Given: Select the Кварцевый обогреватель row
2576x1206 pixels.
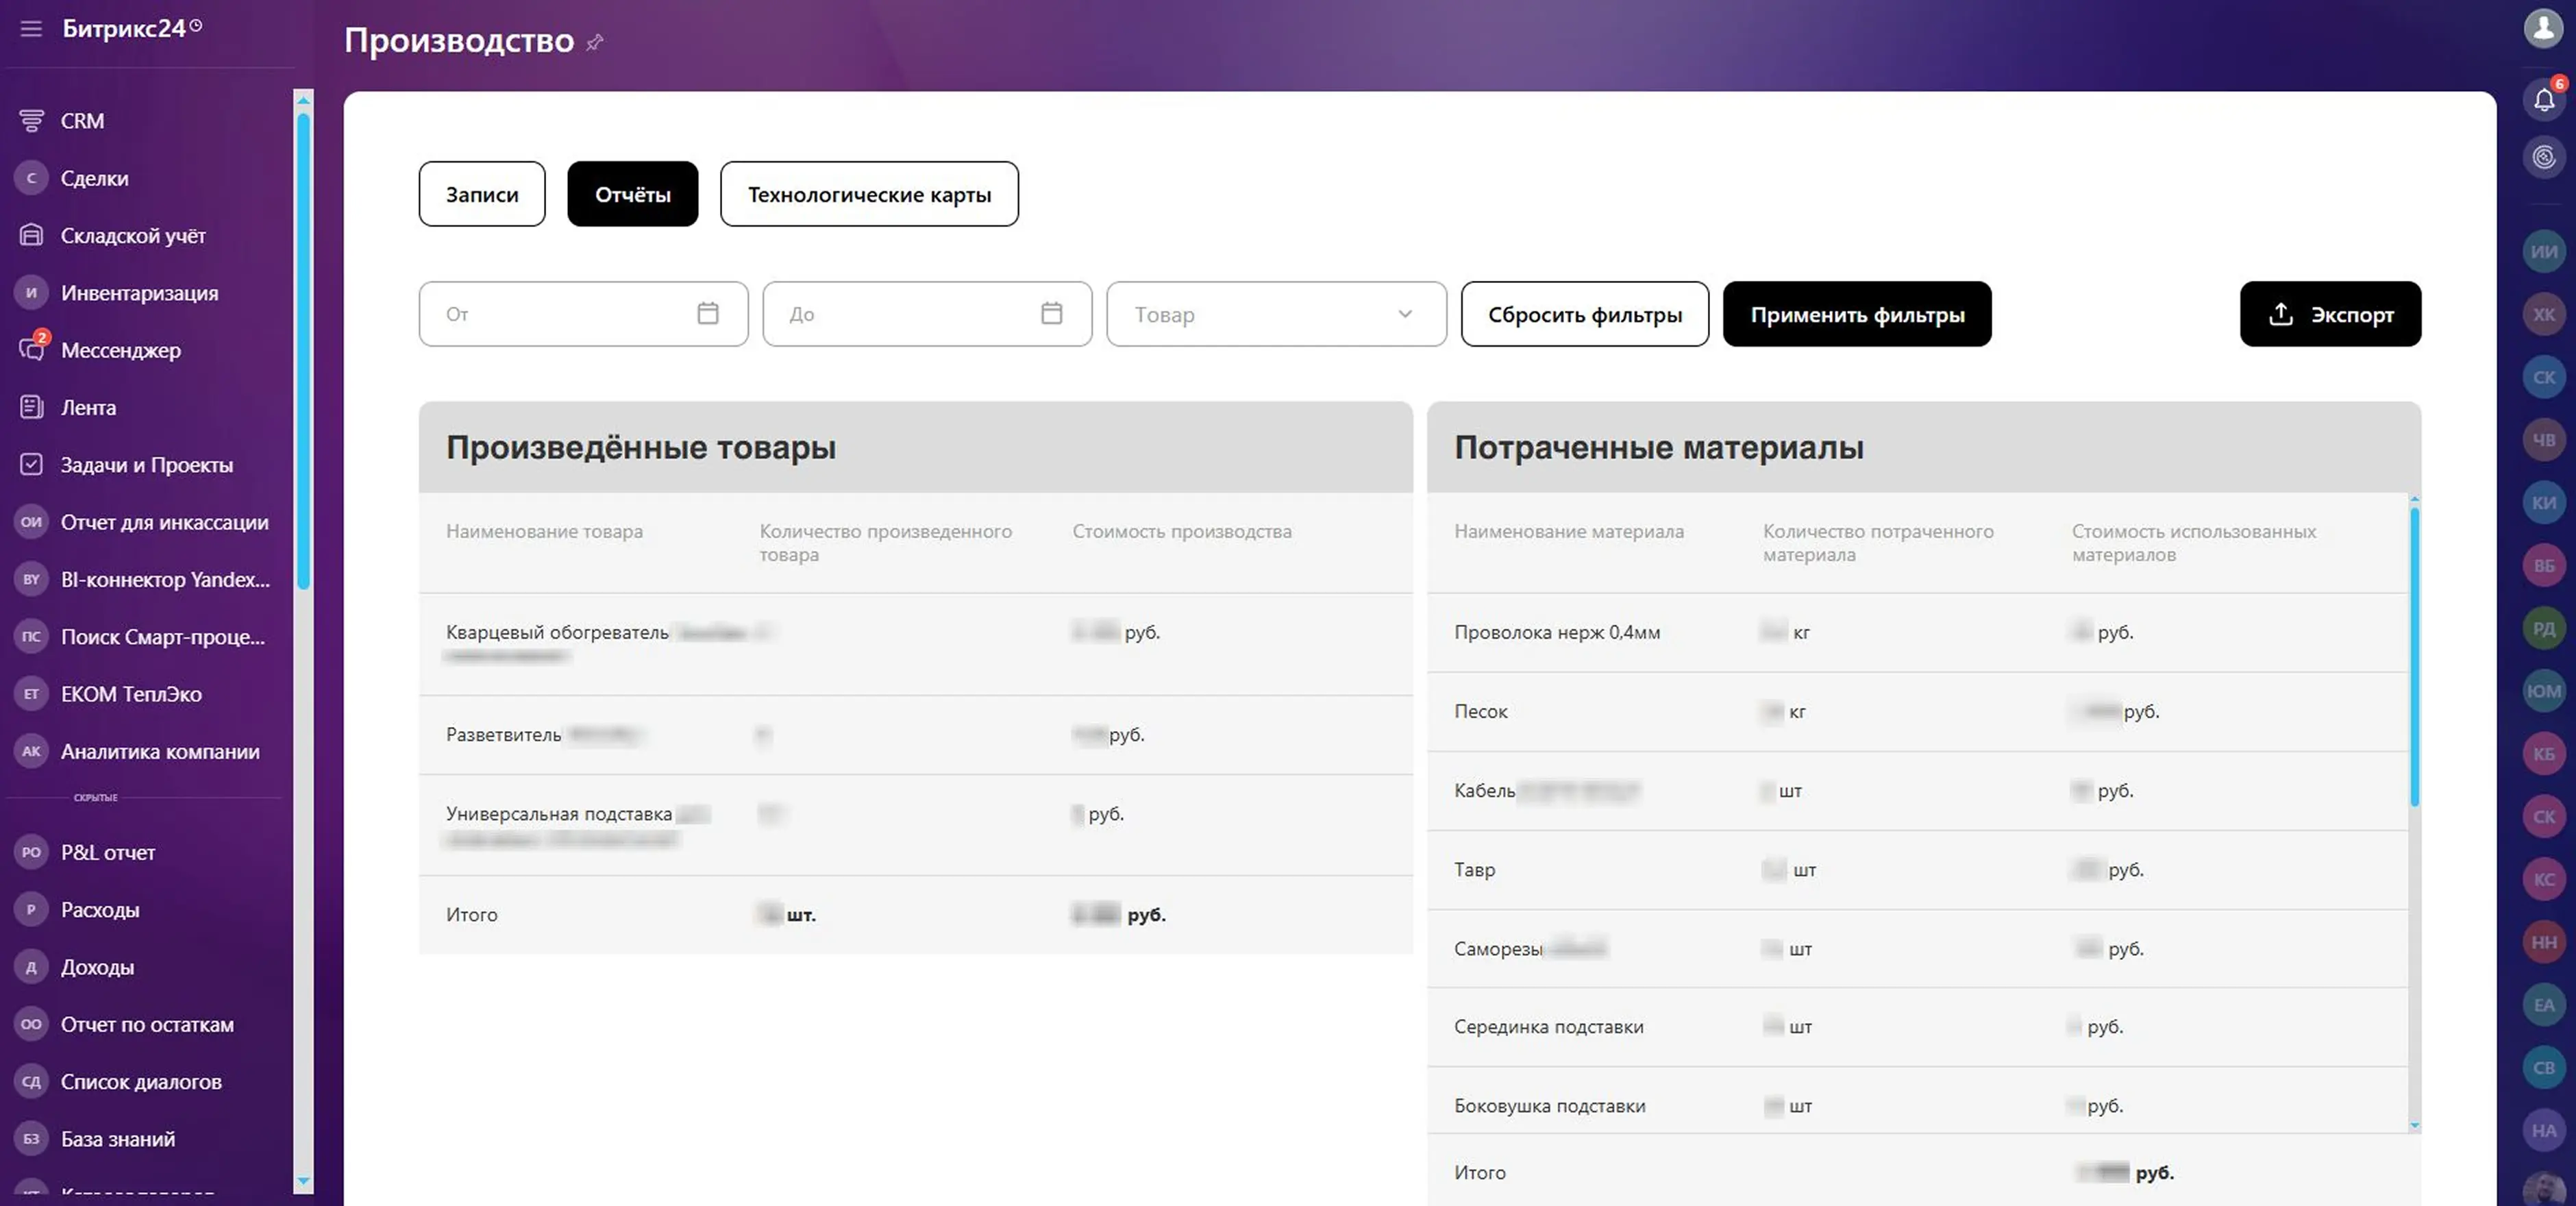Looking at the screenshot, I should (915, 644).
